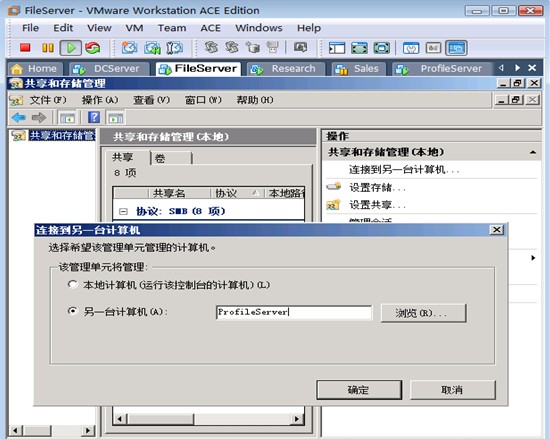550x439 pixels.
Task: Click the share list horizontal scrollbar thumb
Action: click(x=161, y=419)
